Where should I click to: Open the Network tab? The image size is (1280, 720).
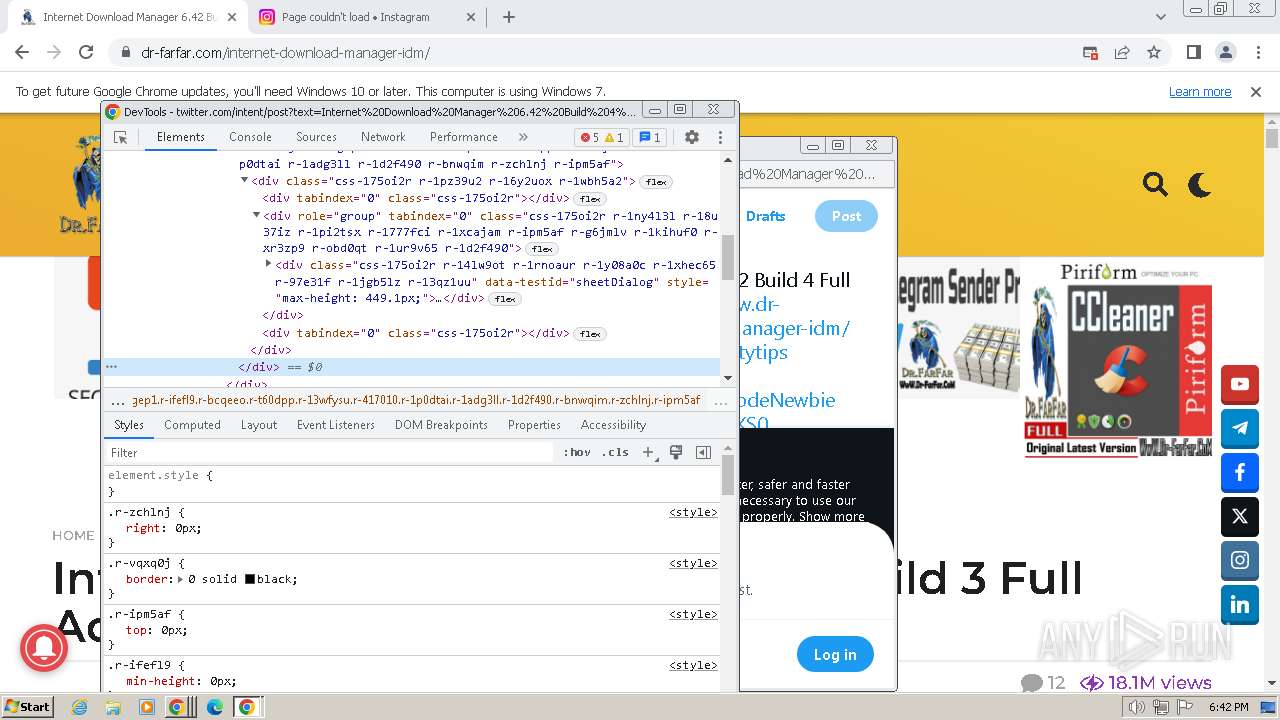click(383, 137)
